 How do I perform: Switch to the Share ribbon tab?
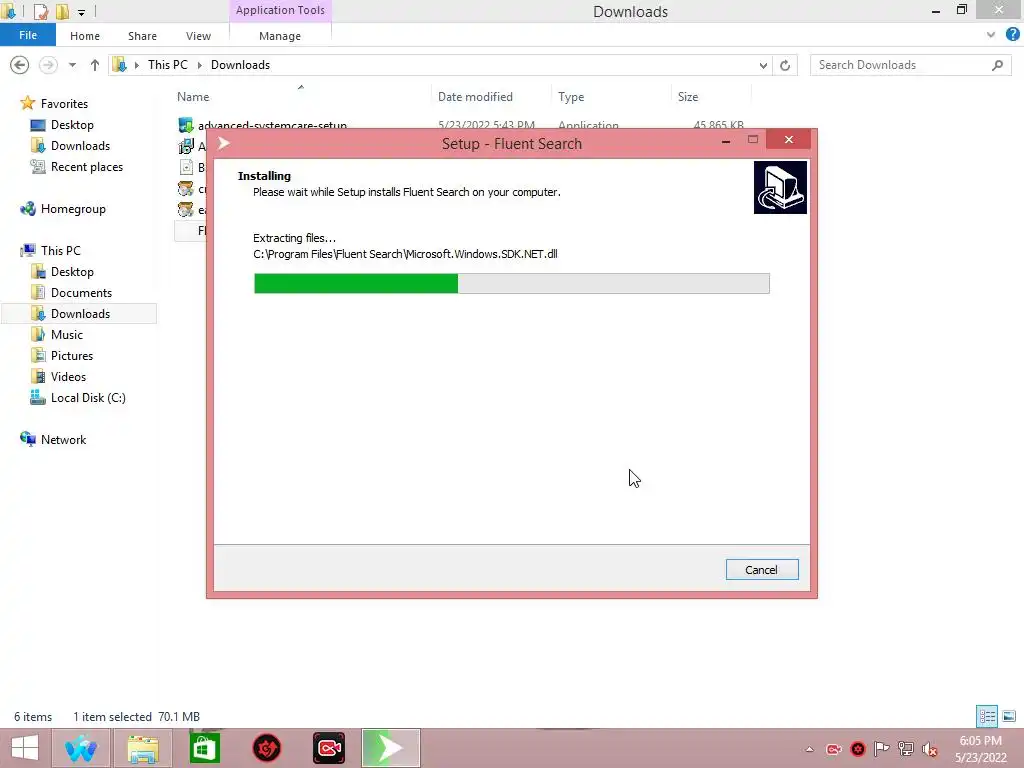[142, 36]
